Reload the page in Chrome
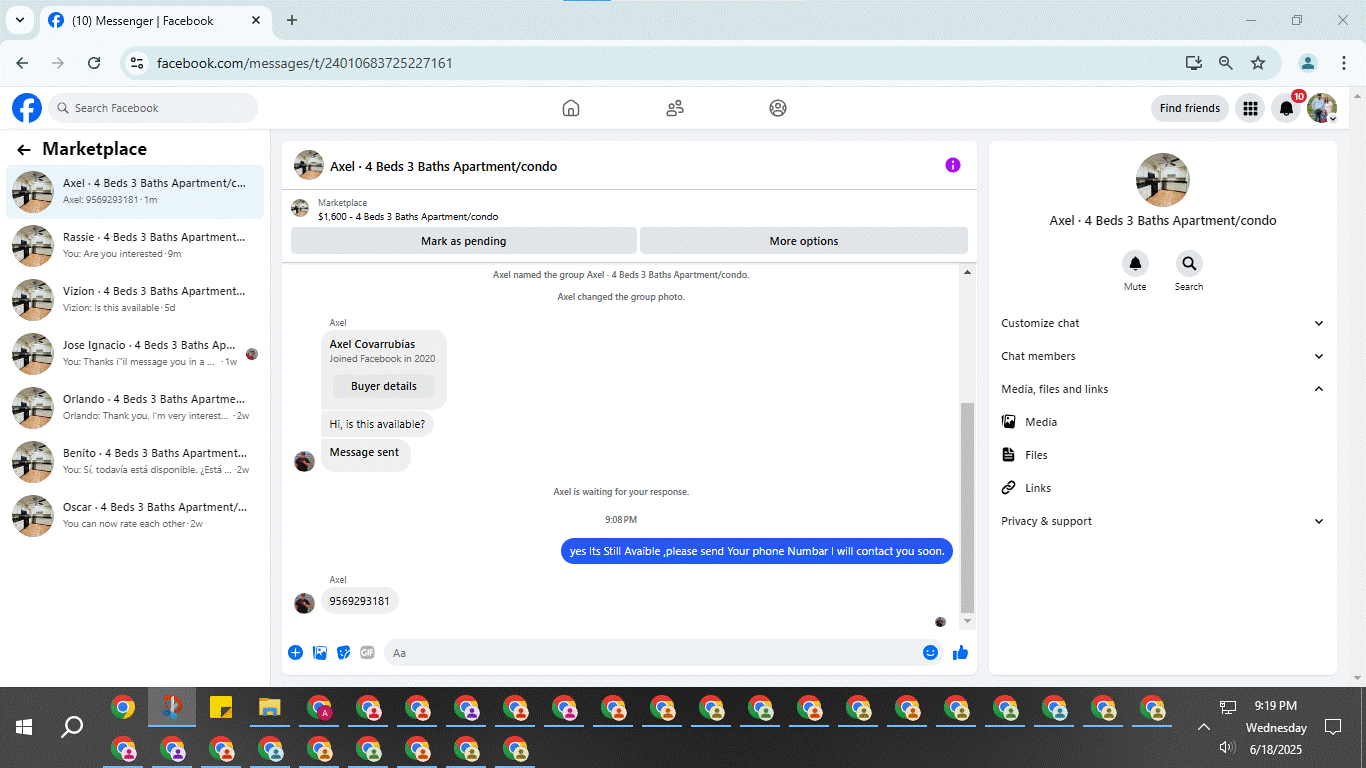 pos(94,63)
